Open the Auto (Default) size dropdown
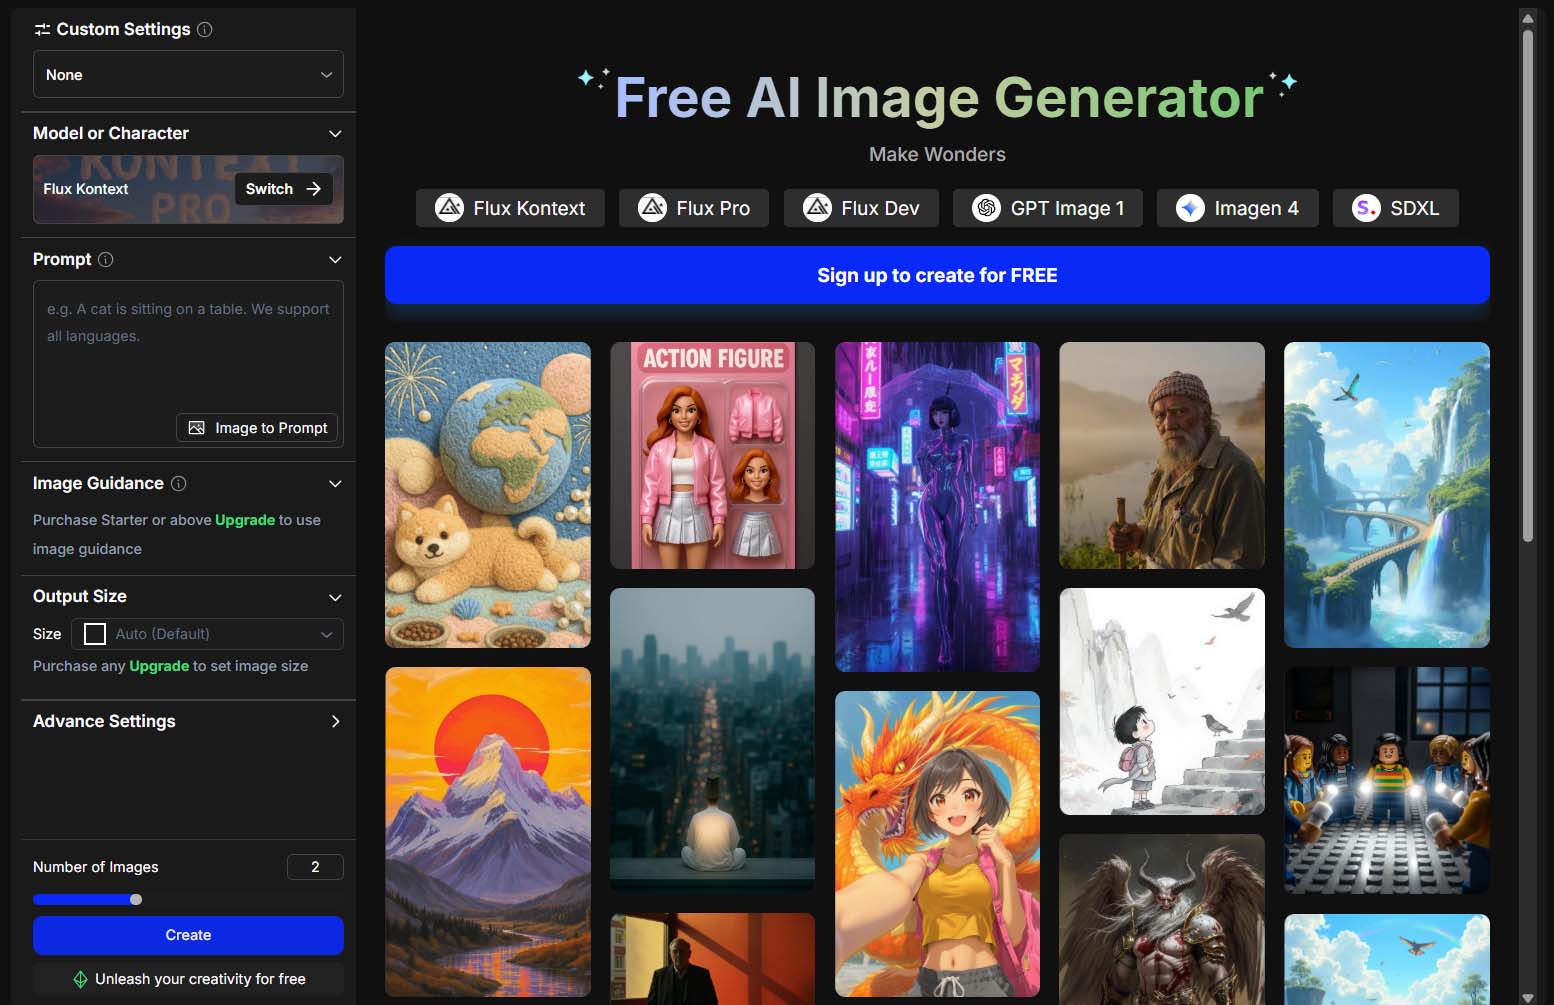The width and height of the screenshot is (1554, 1005). point(207,634)
